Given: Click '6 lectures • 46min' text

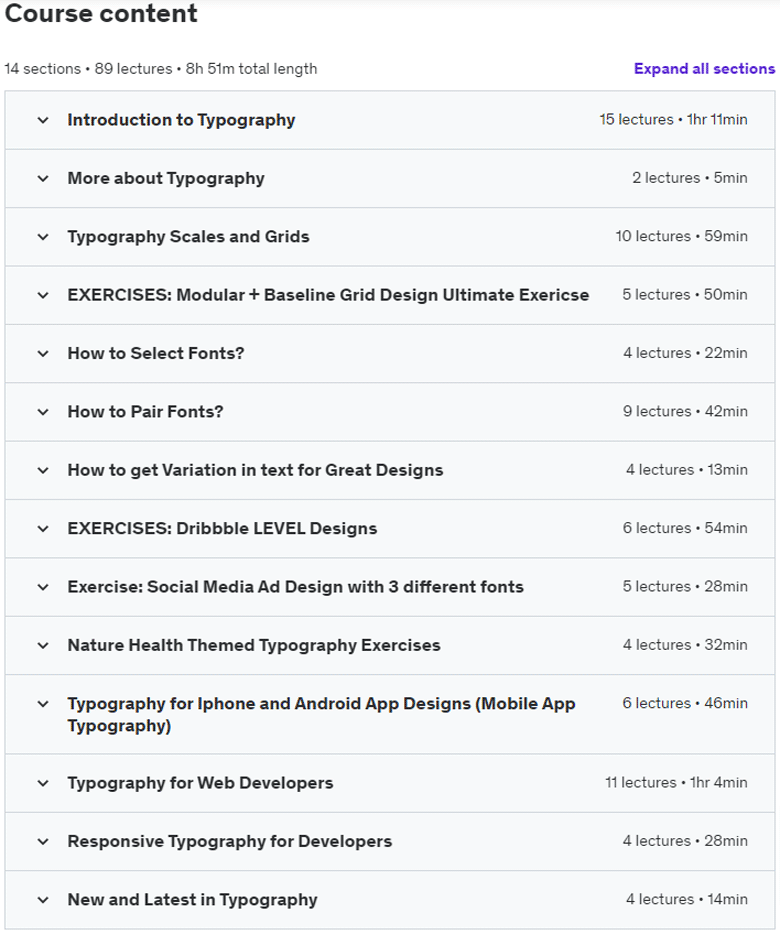Looking at the screenshot, I should point(685,703).
